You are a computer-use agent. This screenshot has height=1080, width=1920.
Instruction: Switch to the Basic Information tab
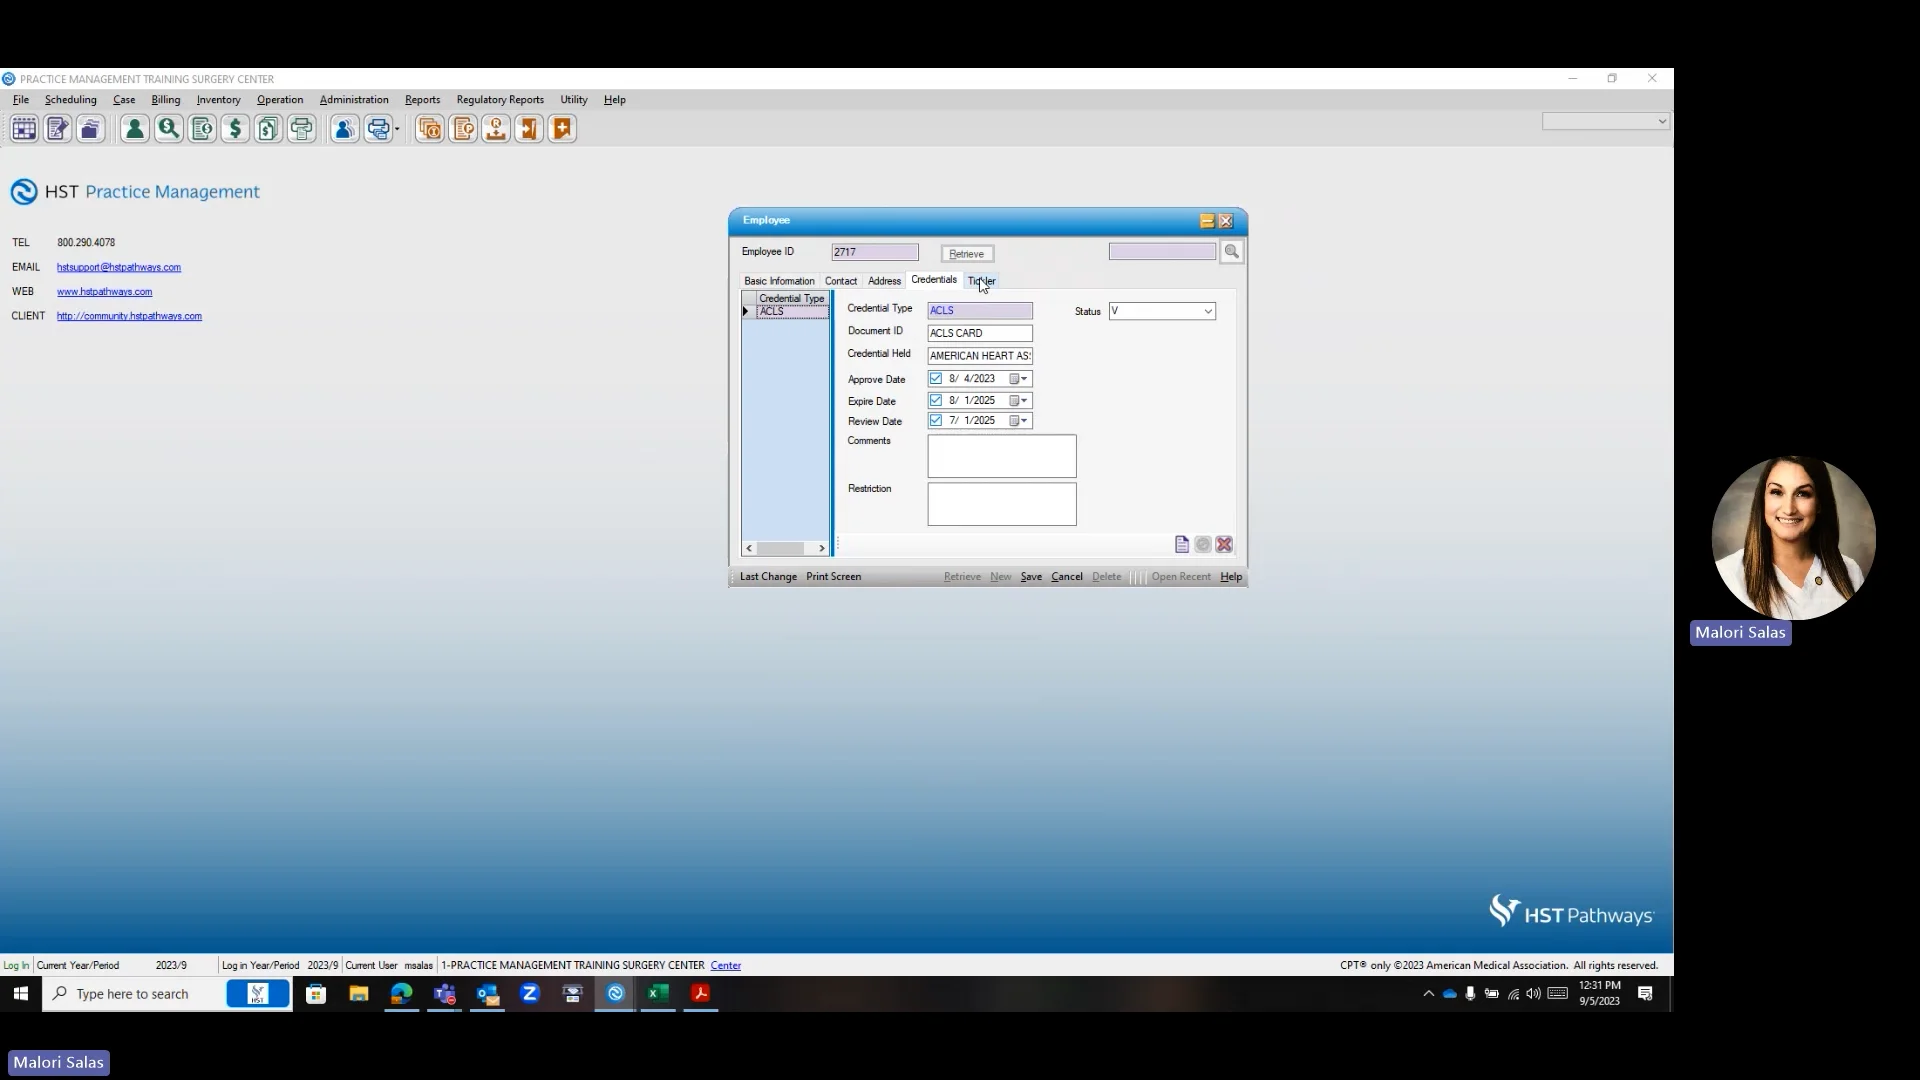(x=779, y=281)
